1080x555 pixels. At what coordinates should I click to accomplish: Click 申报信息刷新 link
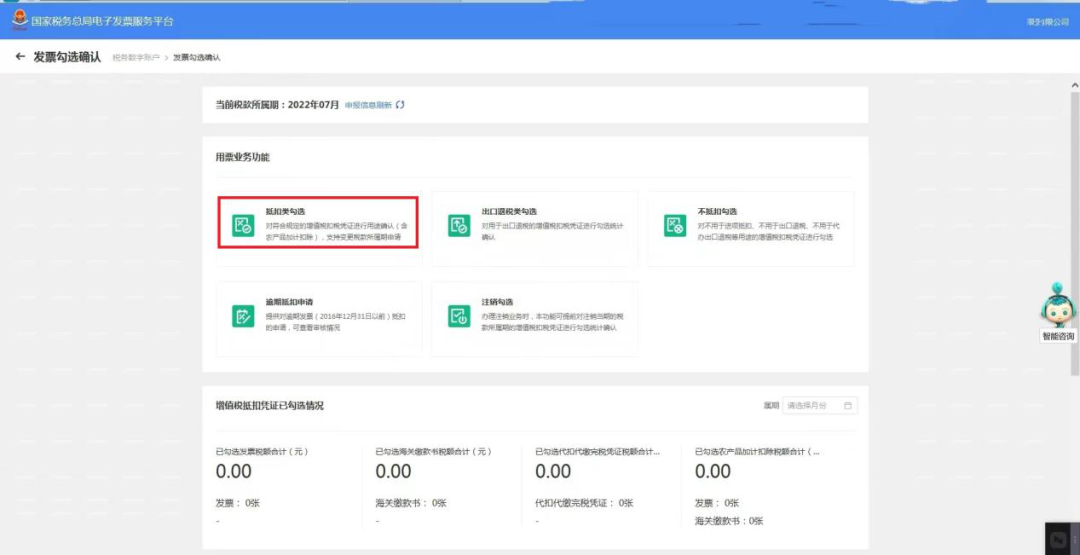click(x=368, y=105)
